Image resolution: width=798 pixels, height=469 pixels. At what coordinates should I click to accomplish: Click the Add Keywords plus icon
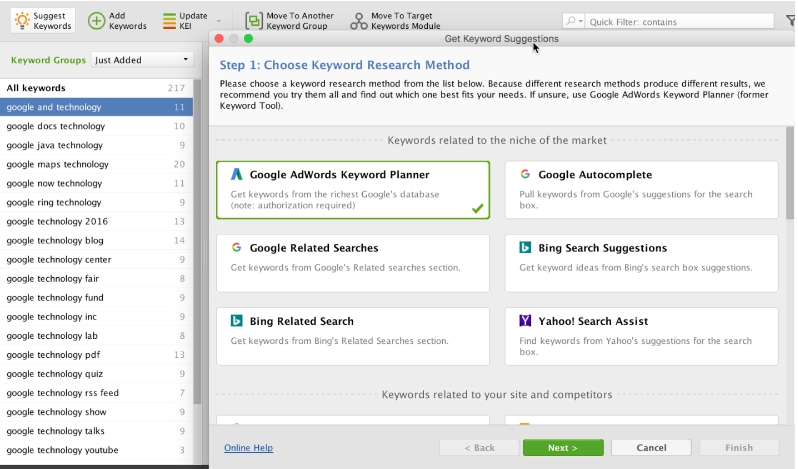tap(96, 21)
